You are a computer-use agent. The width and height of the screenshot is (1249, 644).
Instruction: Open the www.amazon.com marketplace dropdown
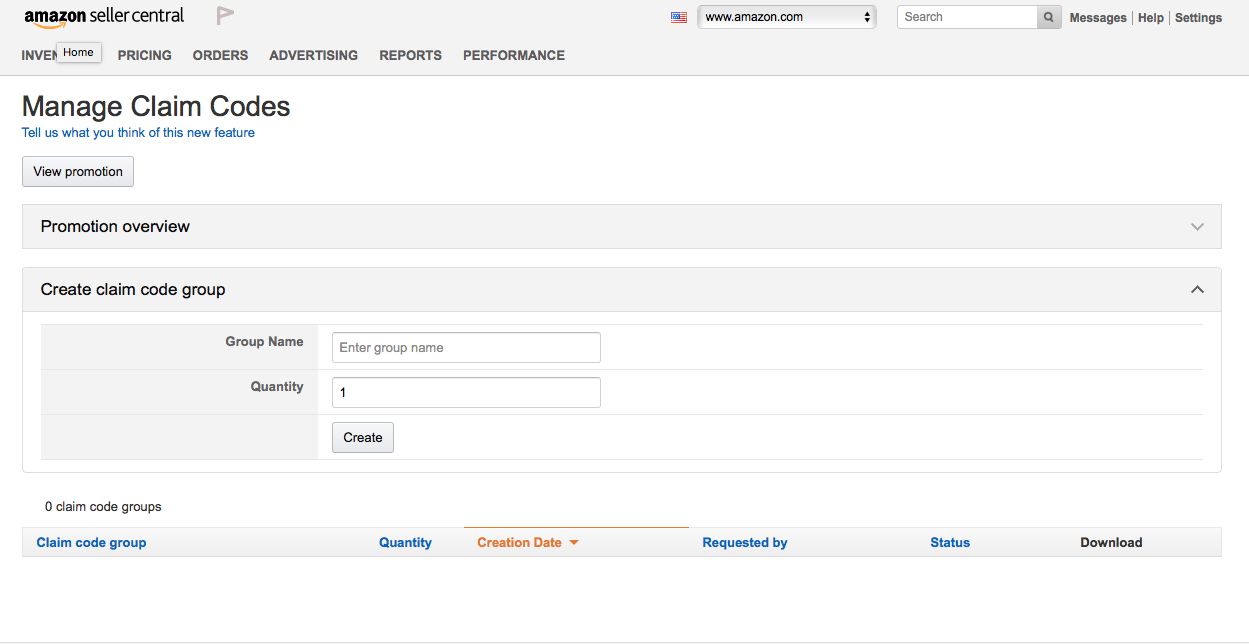point(786,17)
